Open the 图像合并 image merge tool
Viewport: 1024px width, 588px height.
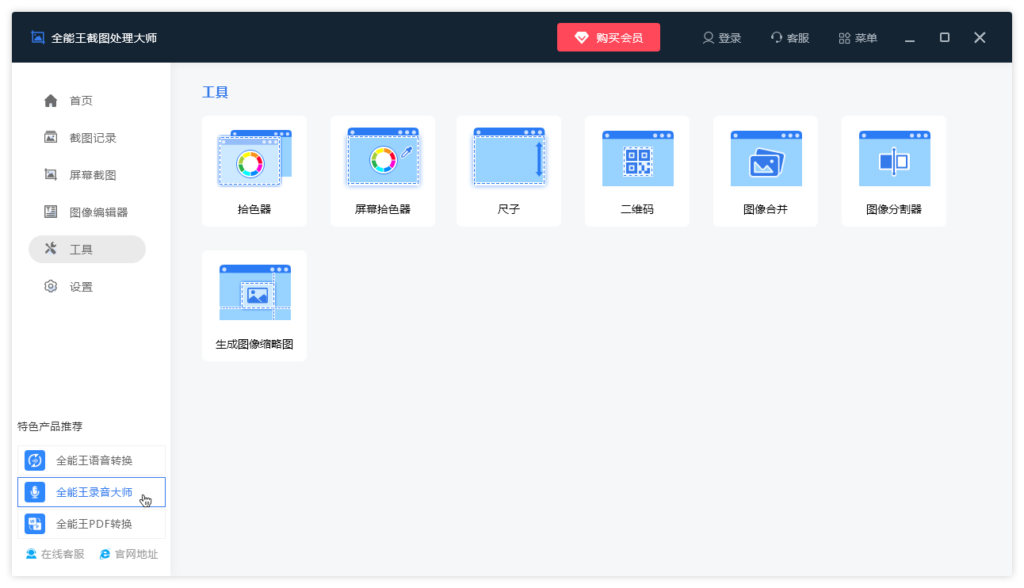pyautogui.click(x=765, y=170)
